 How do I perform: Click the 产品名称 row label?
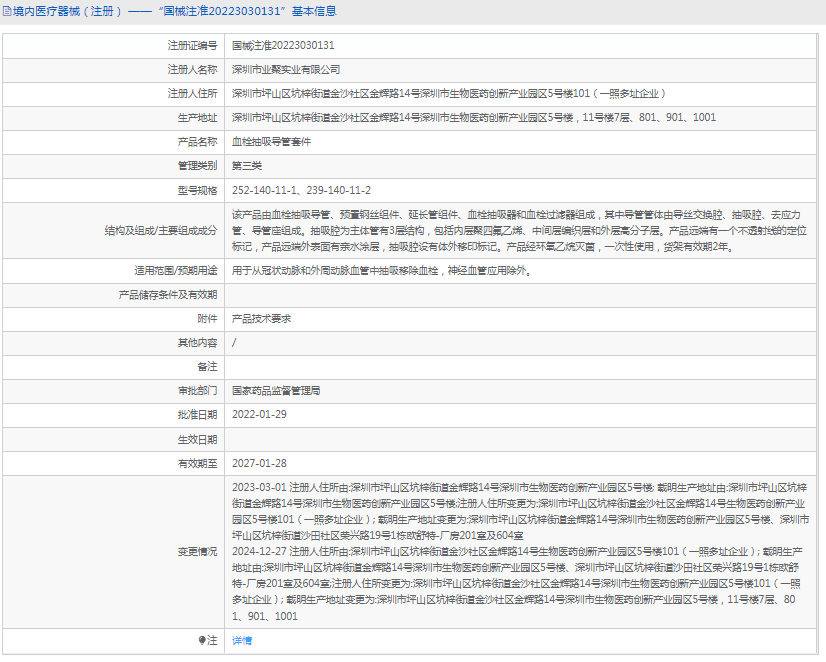(197, 142)
